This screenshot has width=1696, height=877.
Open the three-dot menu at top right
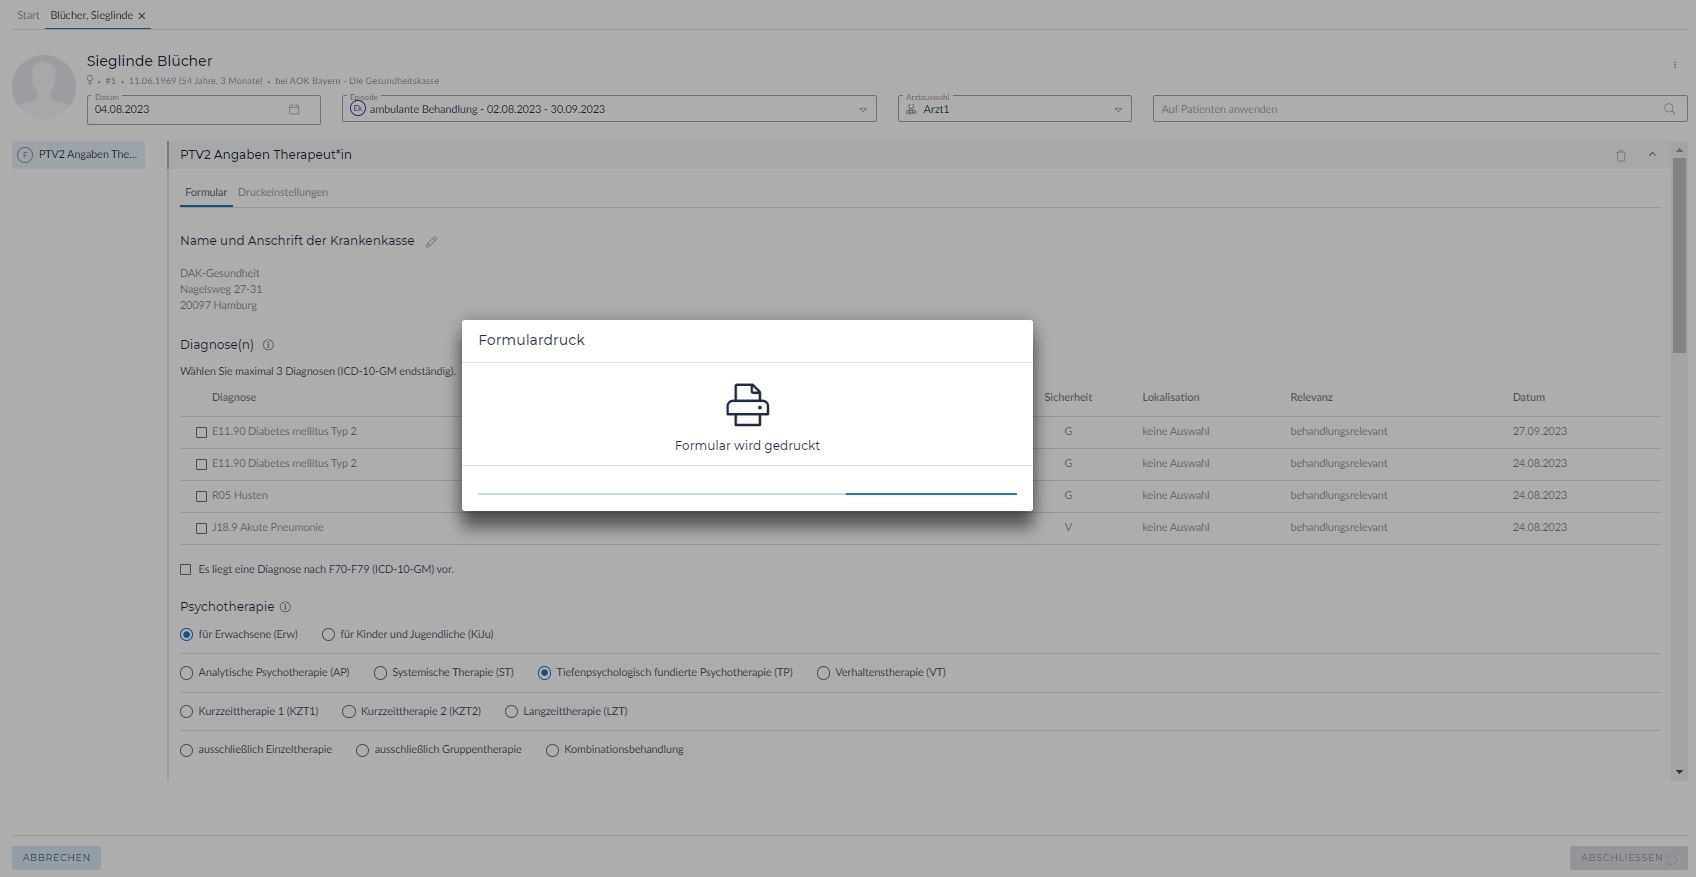point(1674,65)
